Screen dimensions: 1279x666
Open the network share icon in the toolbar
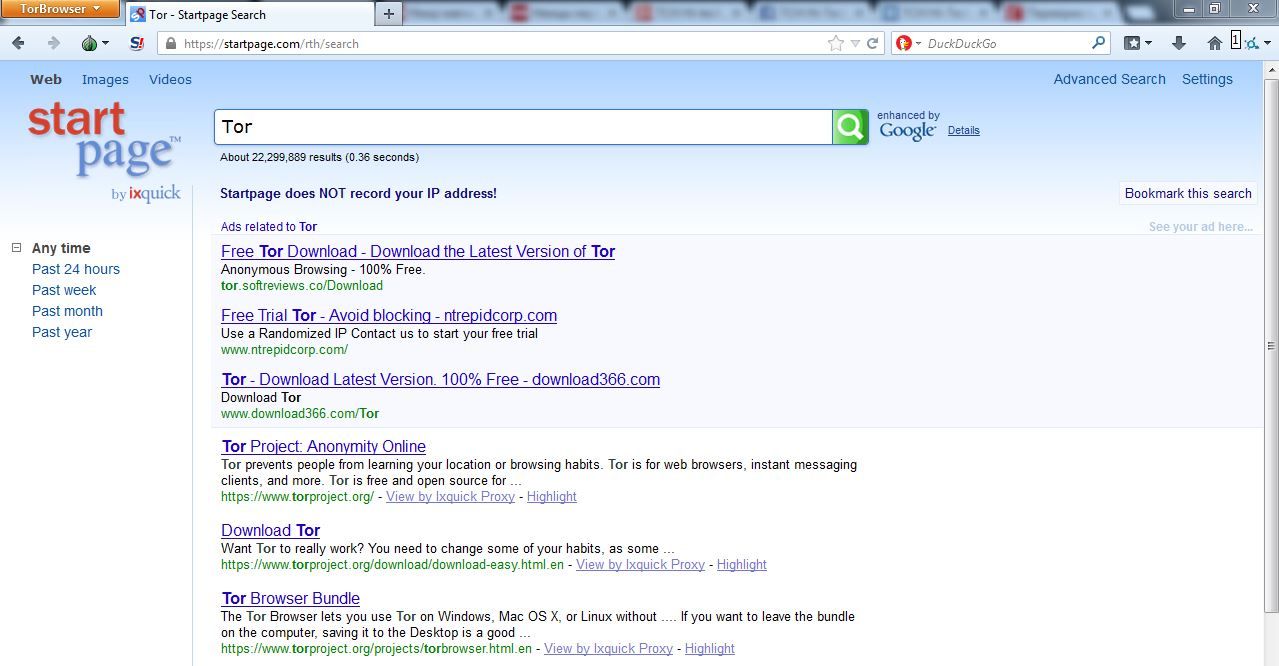point(1251,43)
